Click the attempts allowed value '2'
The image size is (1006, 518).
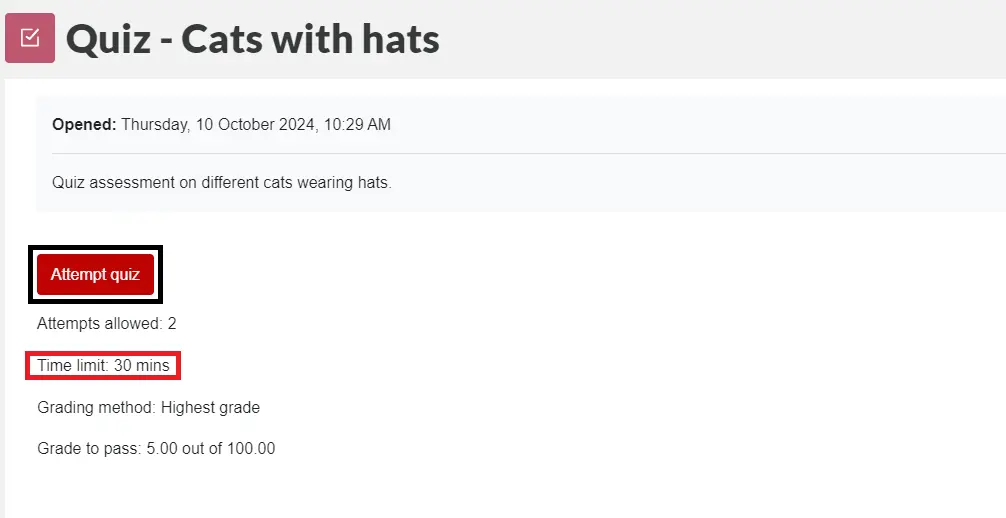pyautogui.click(x=172, y=324)
